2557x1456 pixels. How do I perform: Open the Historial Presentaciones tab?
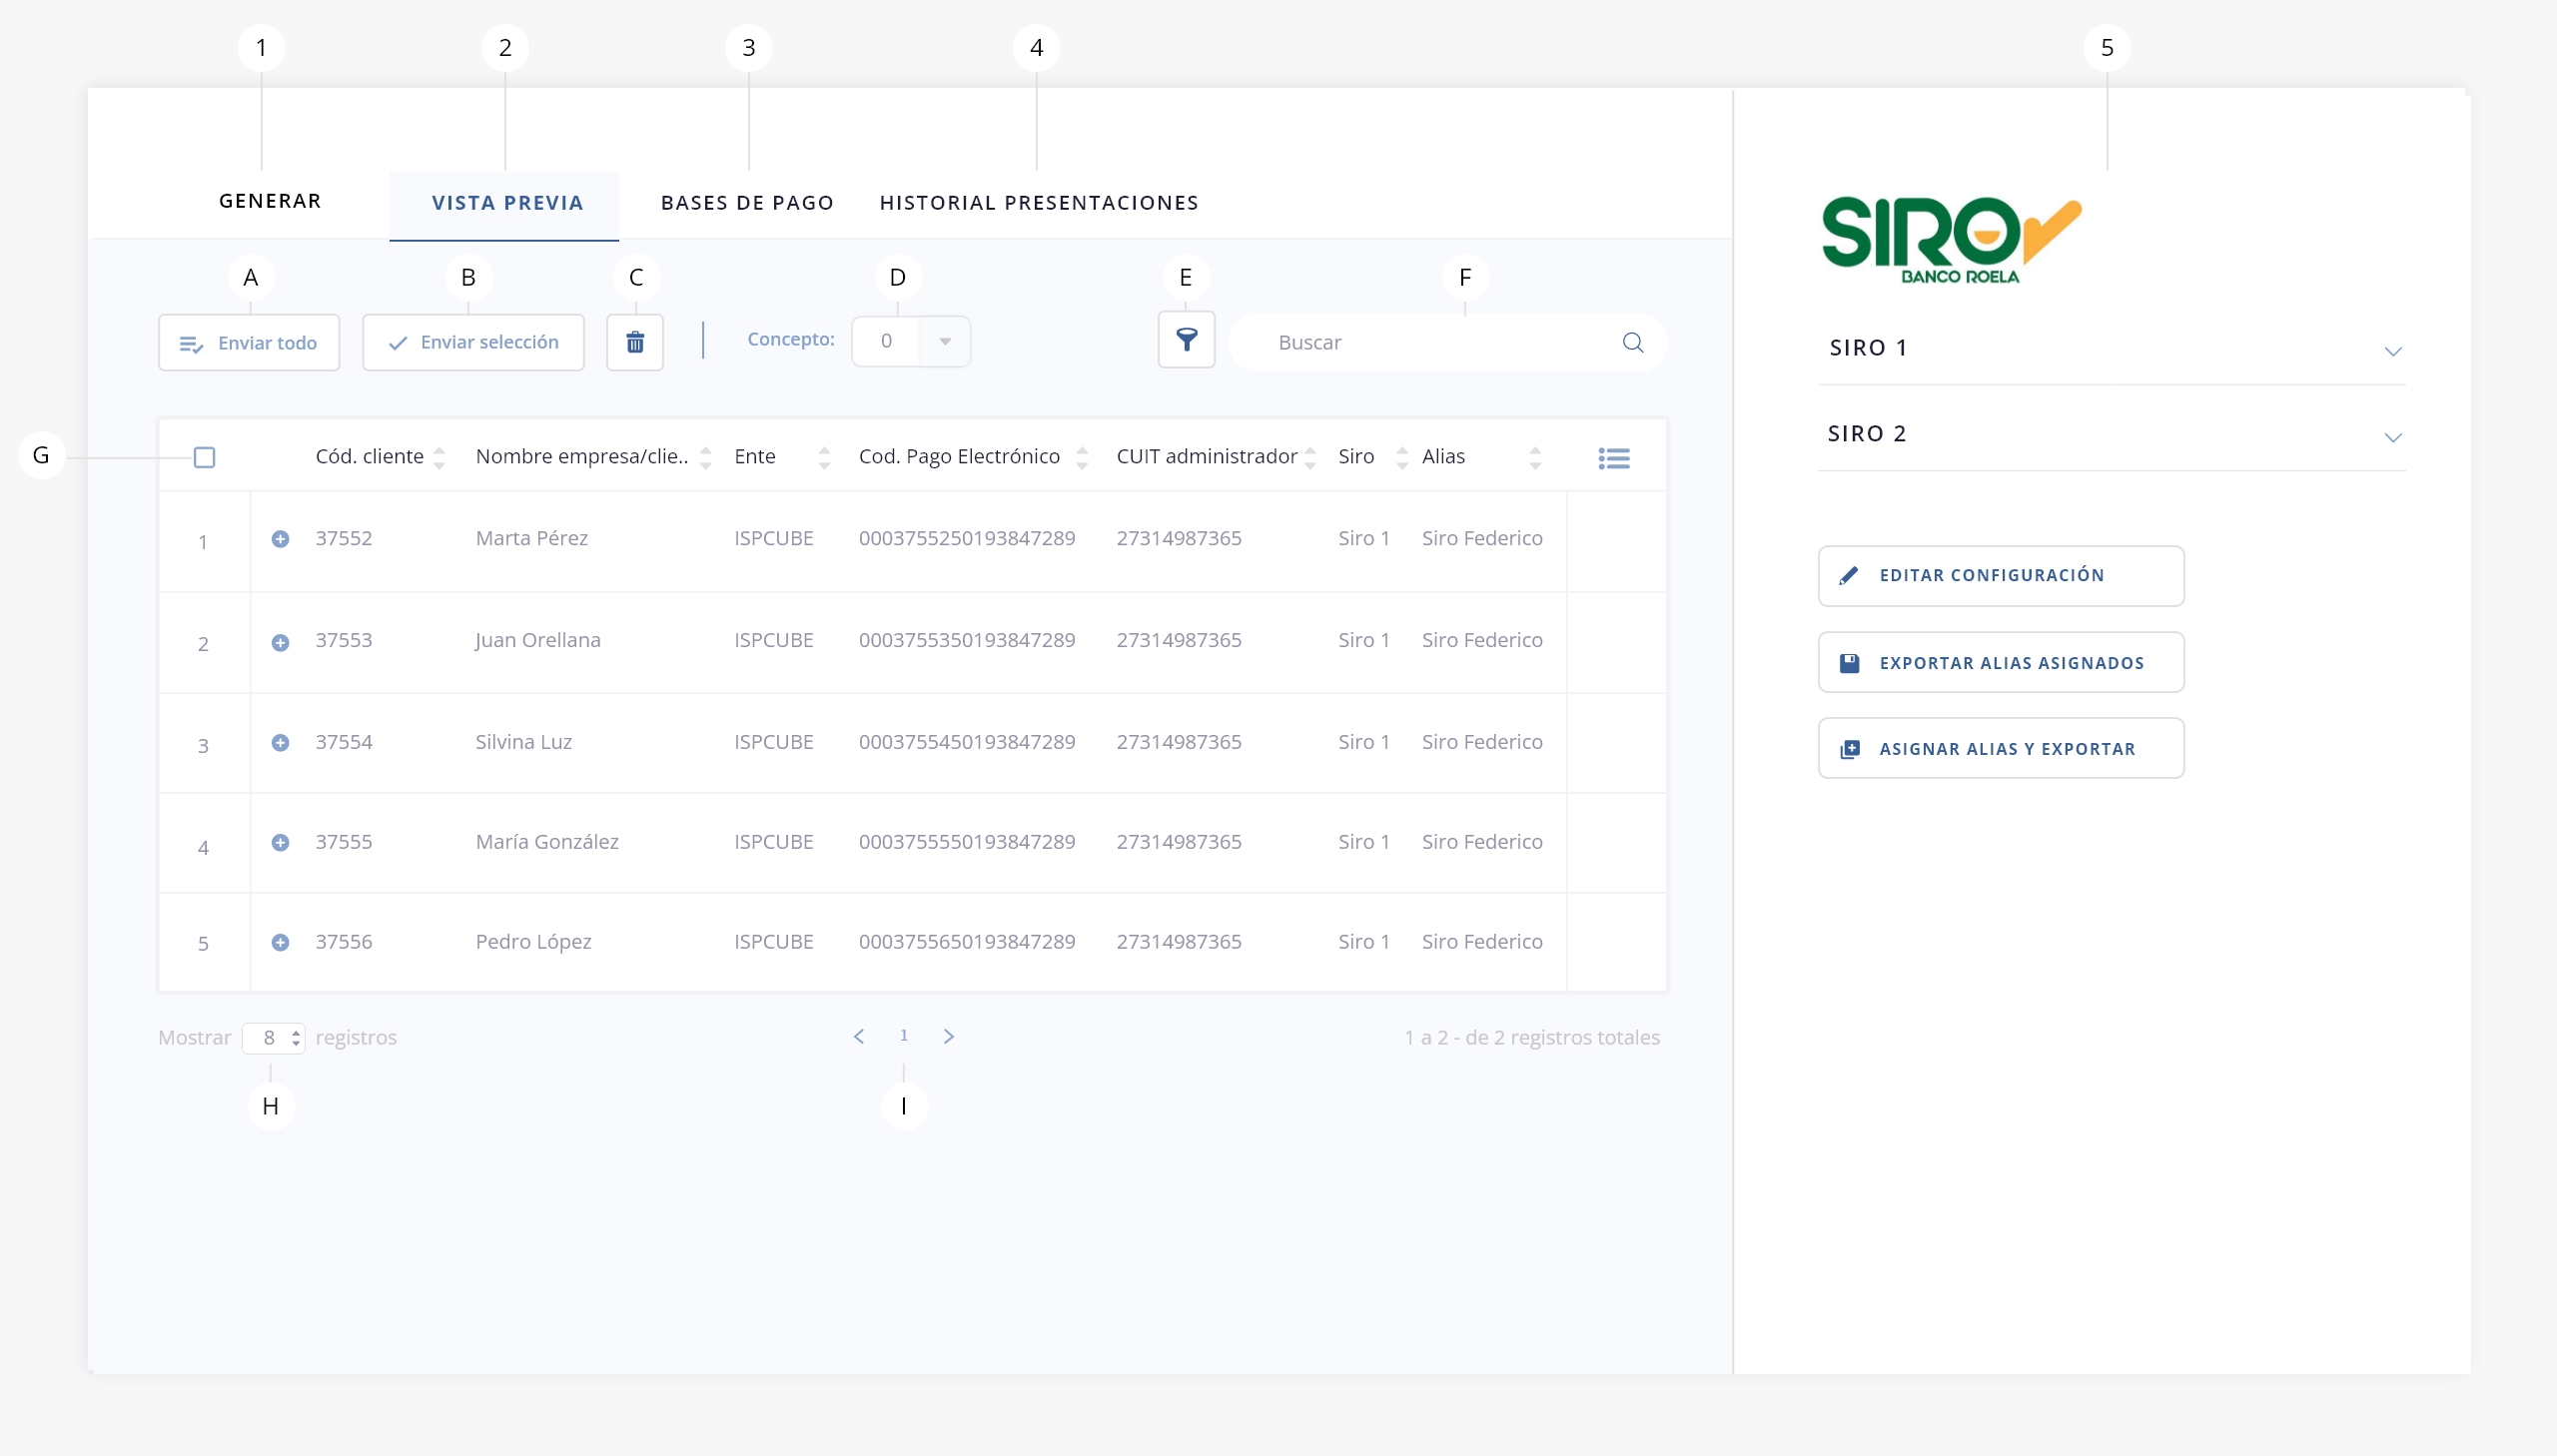pyautogui.click(x=1038, y=203)
